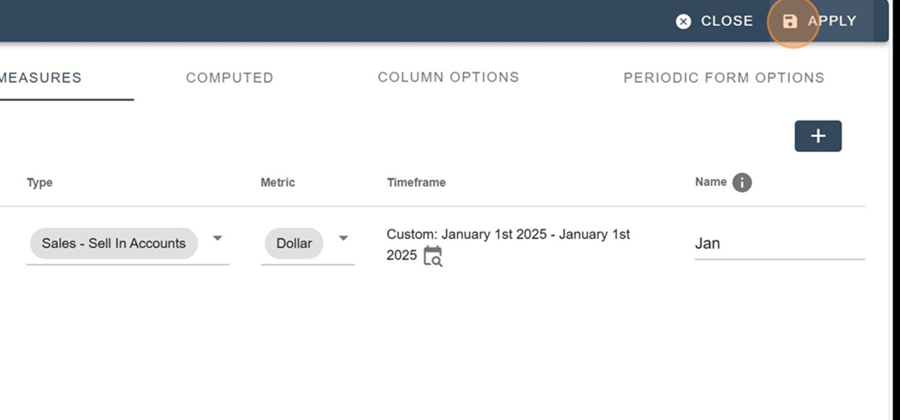Viewport: 900px width, 420px height.
Task: Open the timeframe calendar search icon
Action: pos(433,256)
